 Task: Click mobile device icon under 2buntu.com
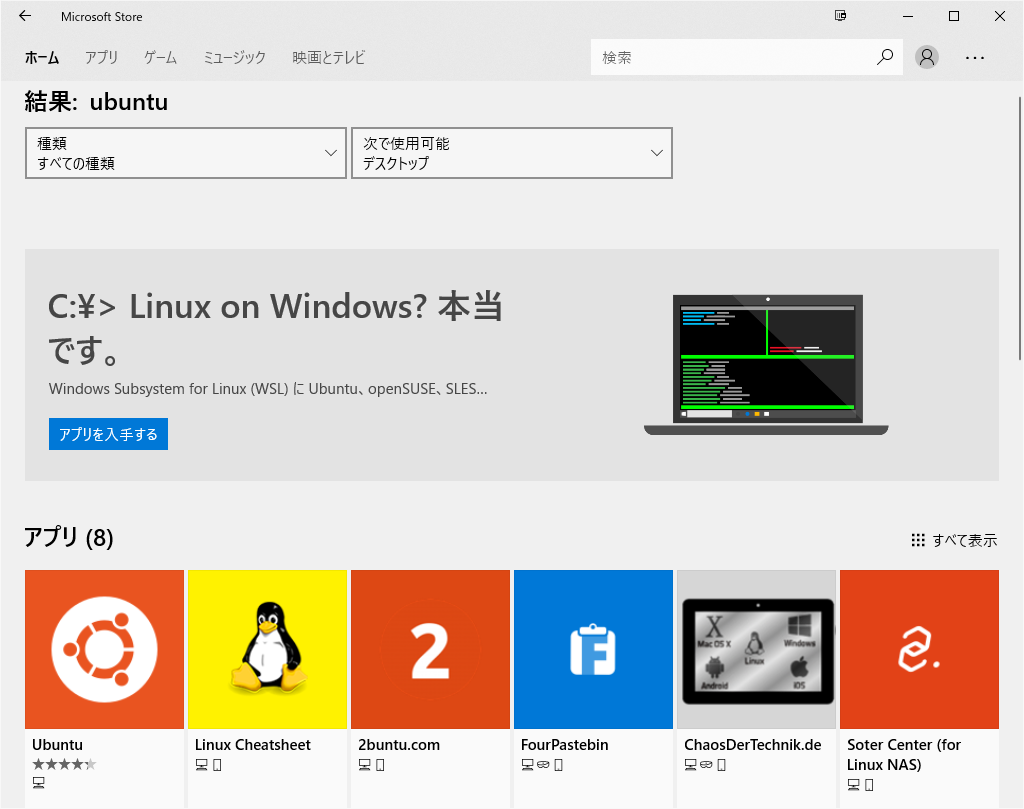pos(380,765)
